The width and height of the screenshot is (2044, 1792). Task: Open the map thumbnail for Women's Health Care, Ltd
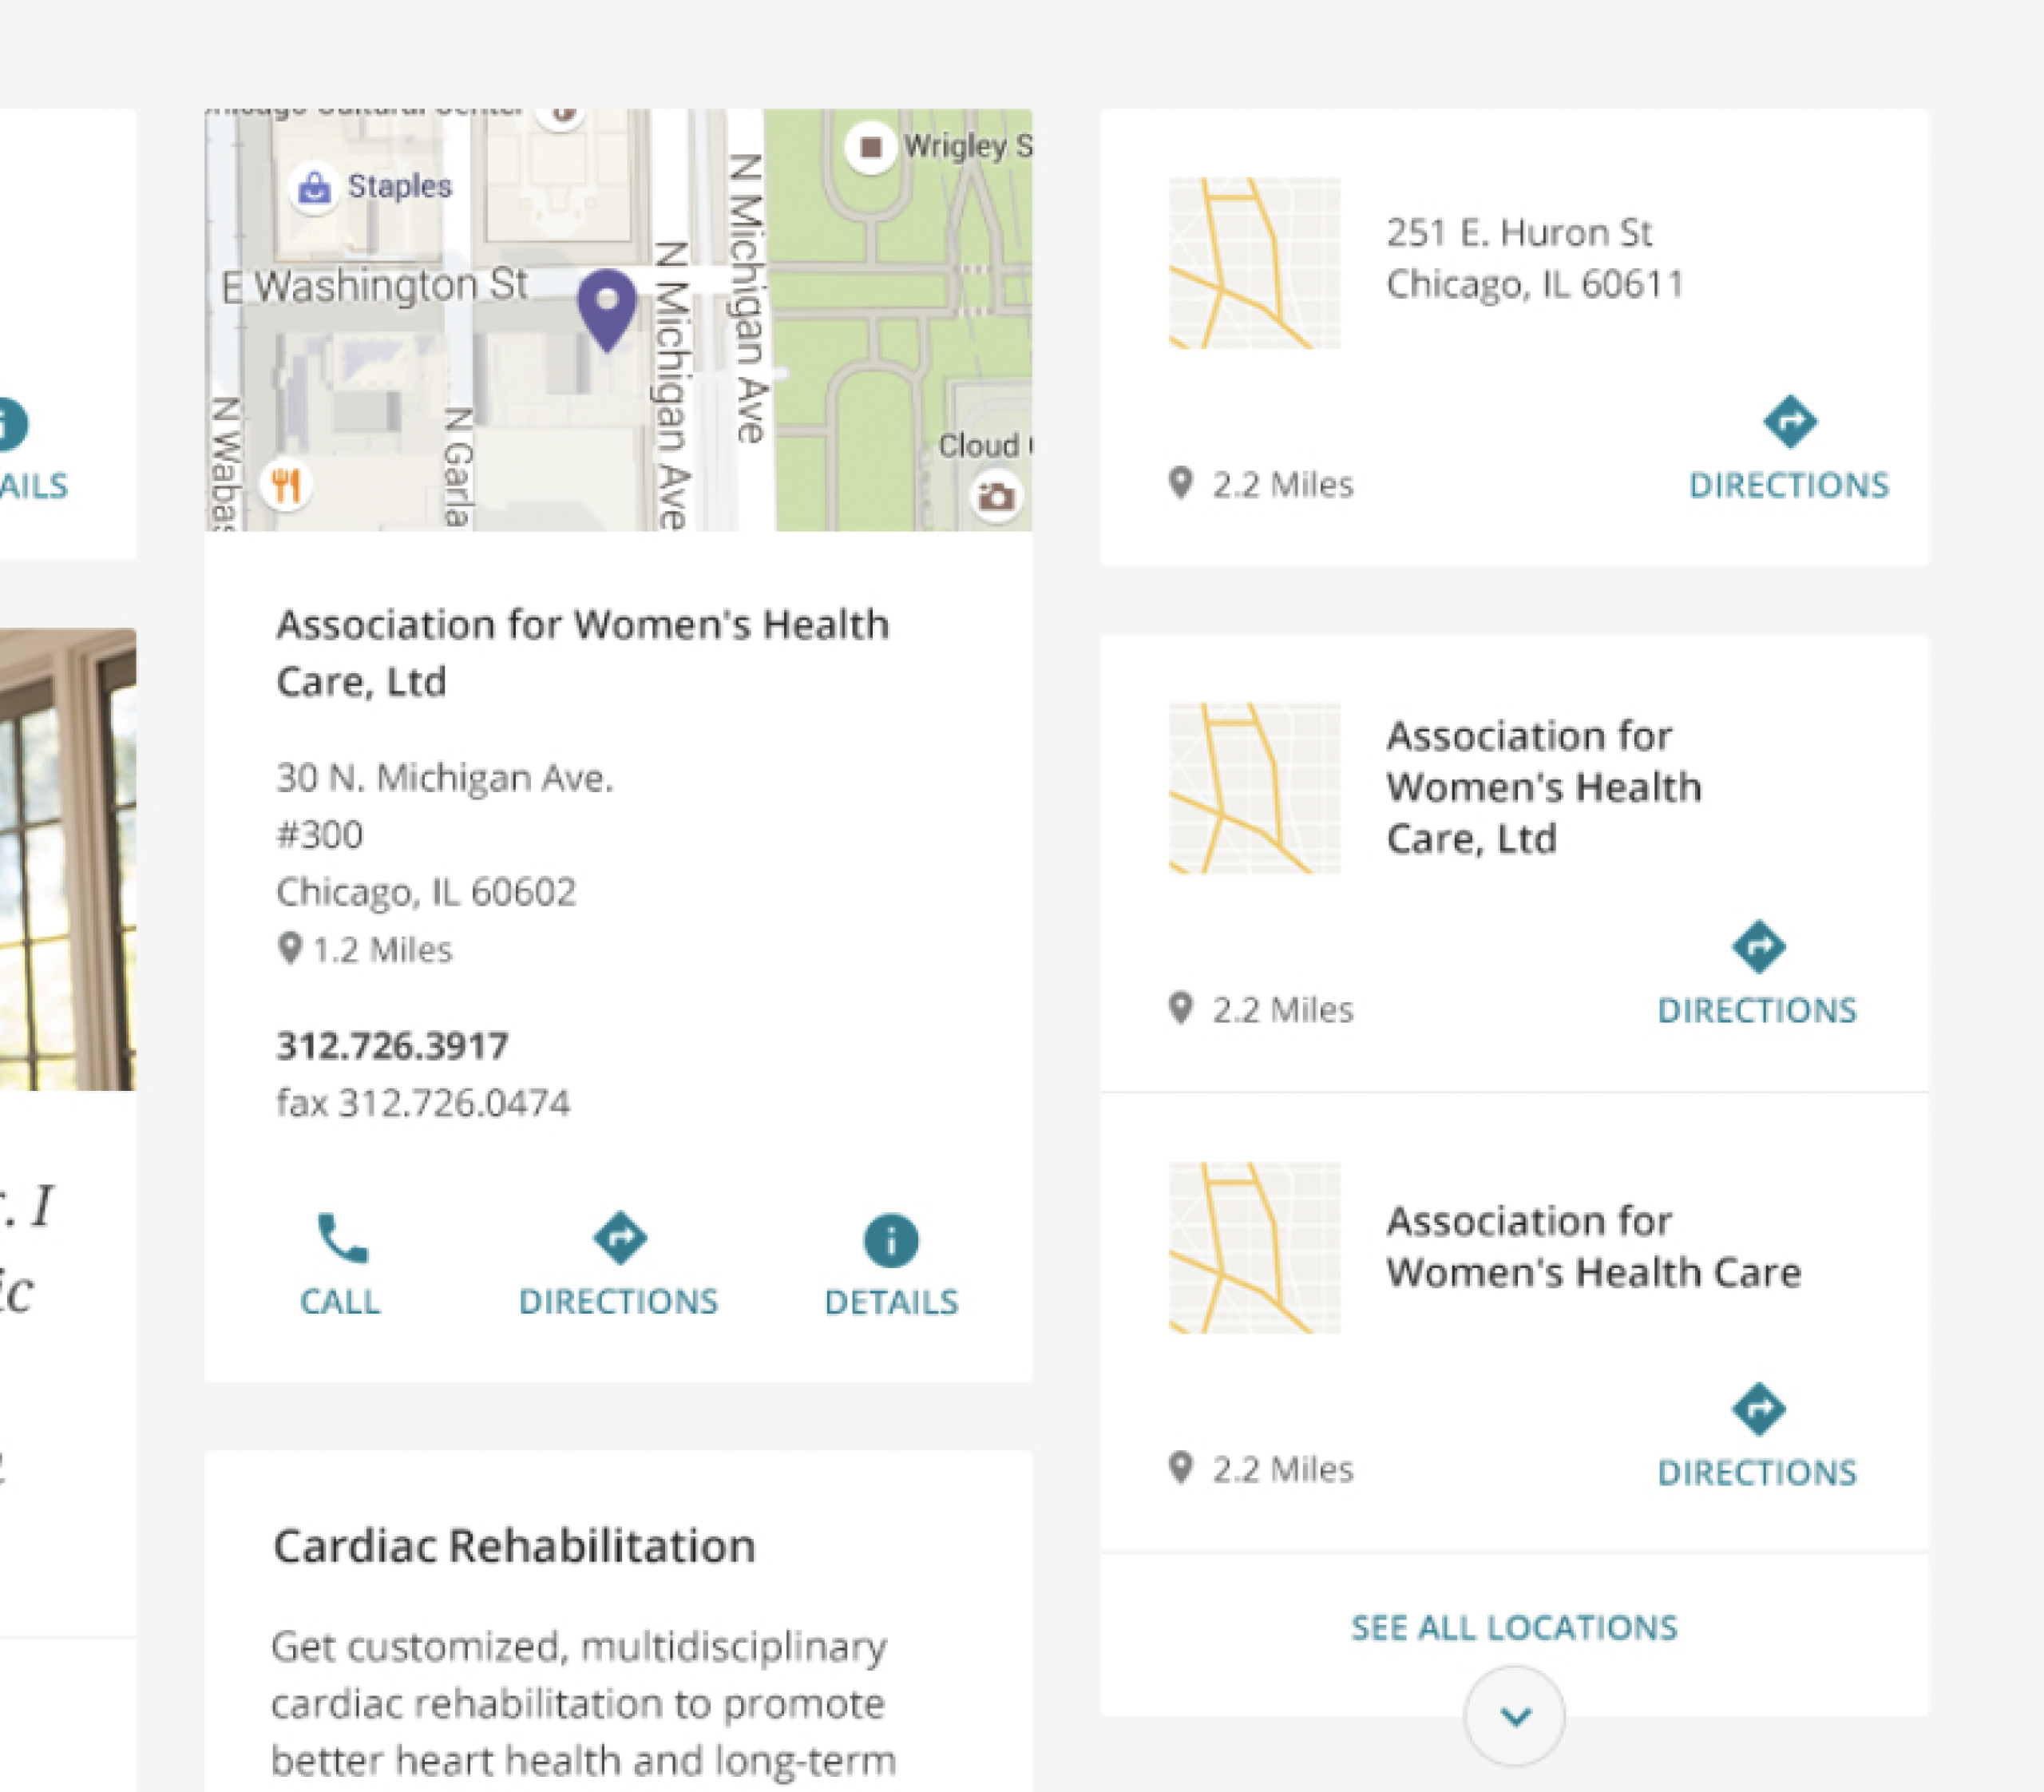tap(1255, 788)
